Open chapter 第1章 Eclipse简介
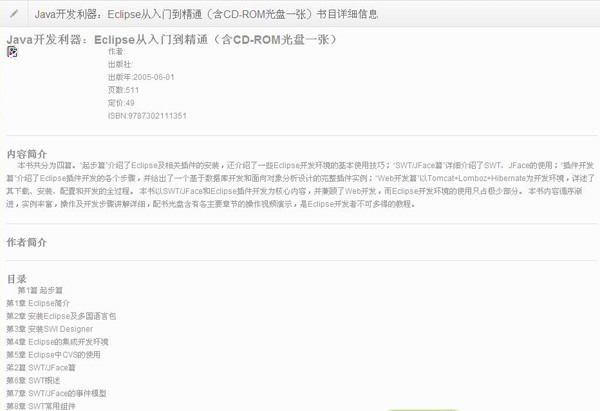This screenshot has height=411, width=600. [38, 302]
